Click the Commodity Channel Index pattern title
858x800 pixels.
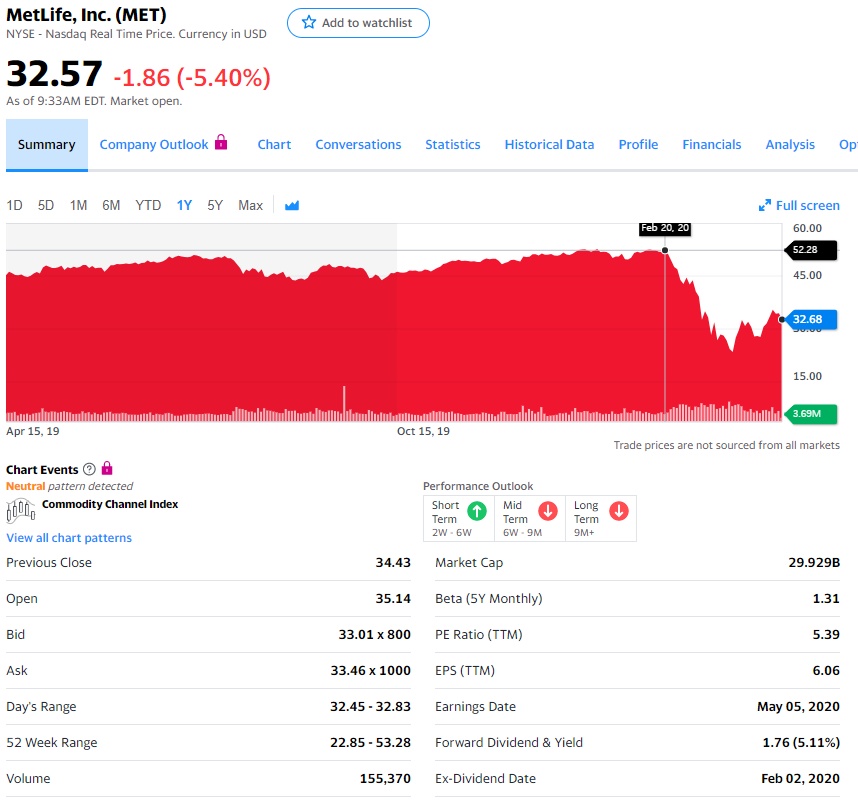coord(110,504)
